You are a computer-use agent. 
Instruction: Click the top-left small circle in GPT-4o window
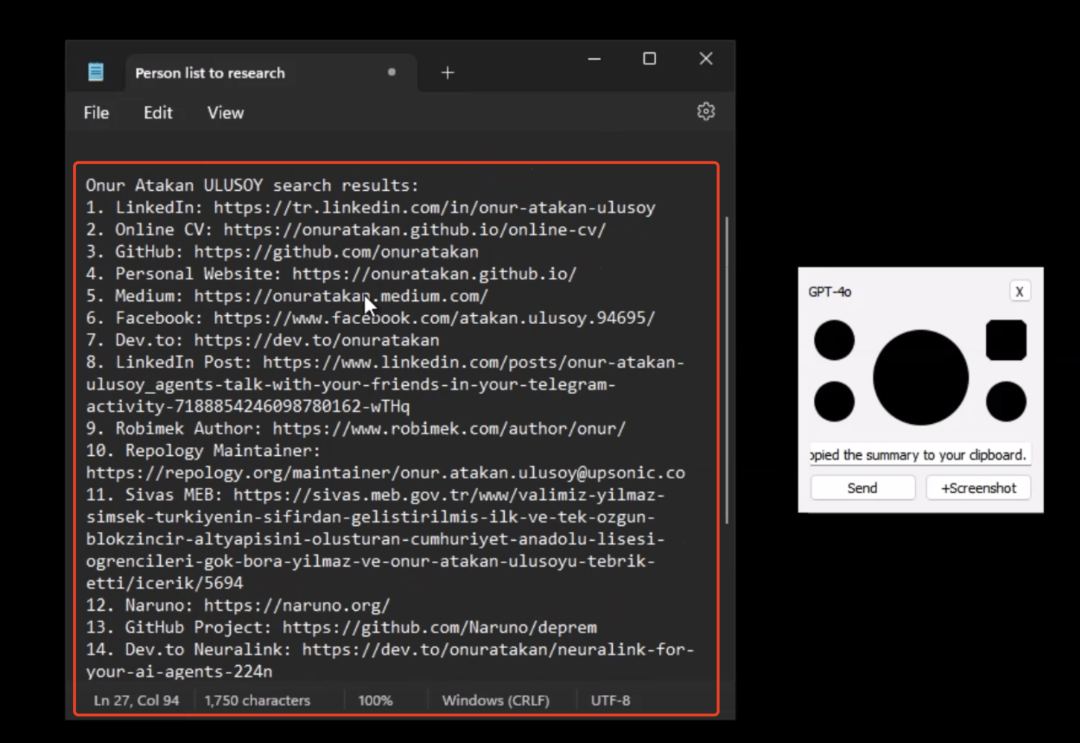tap(834, 340)
